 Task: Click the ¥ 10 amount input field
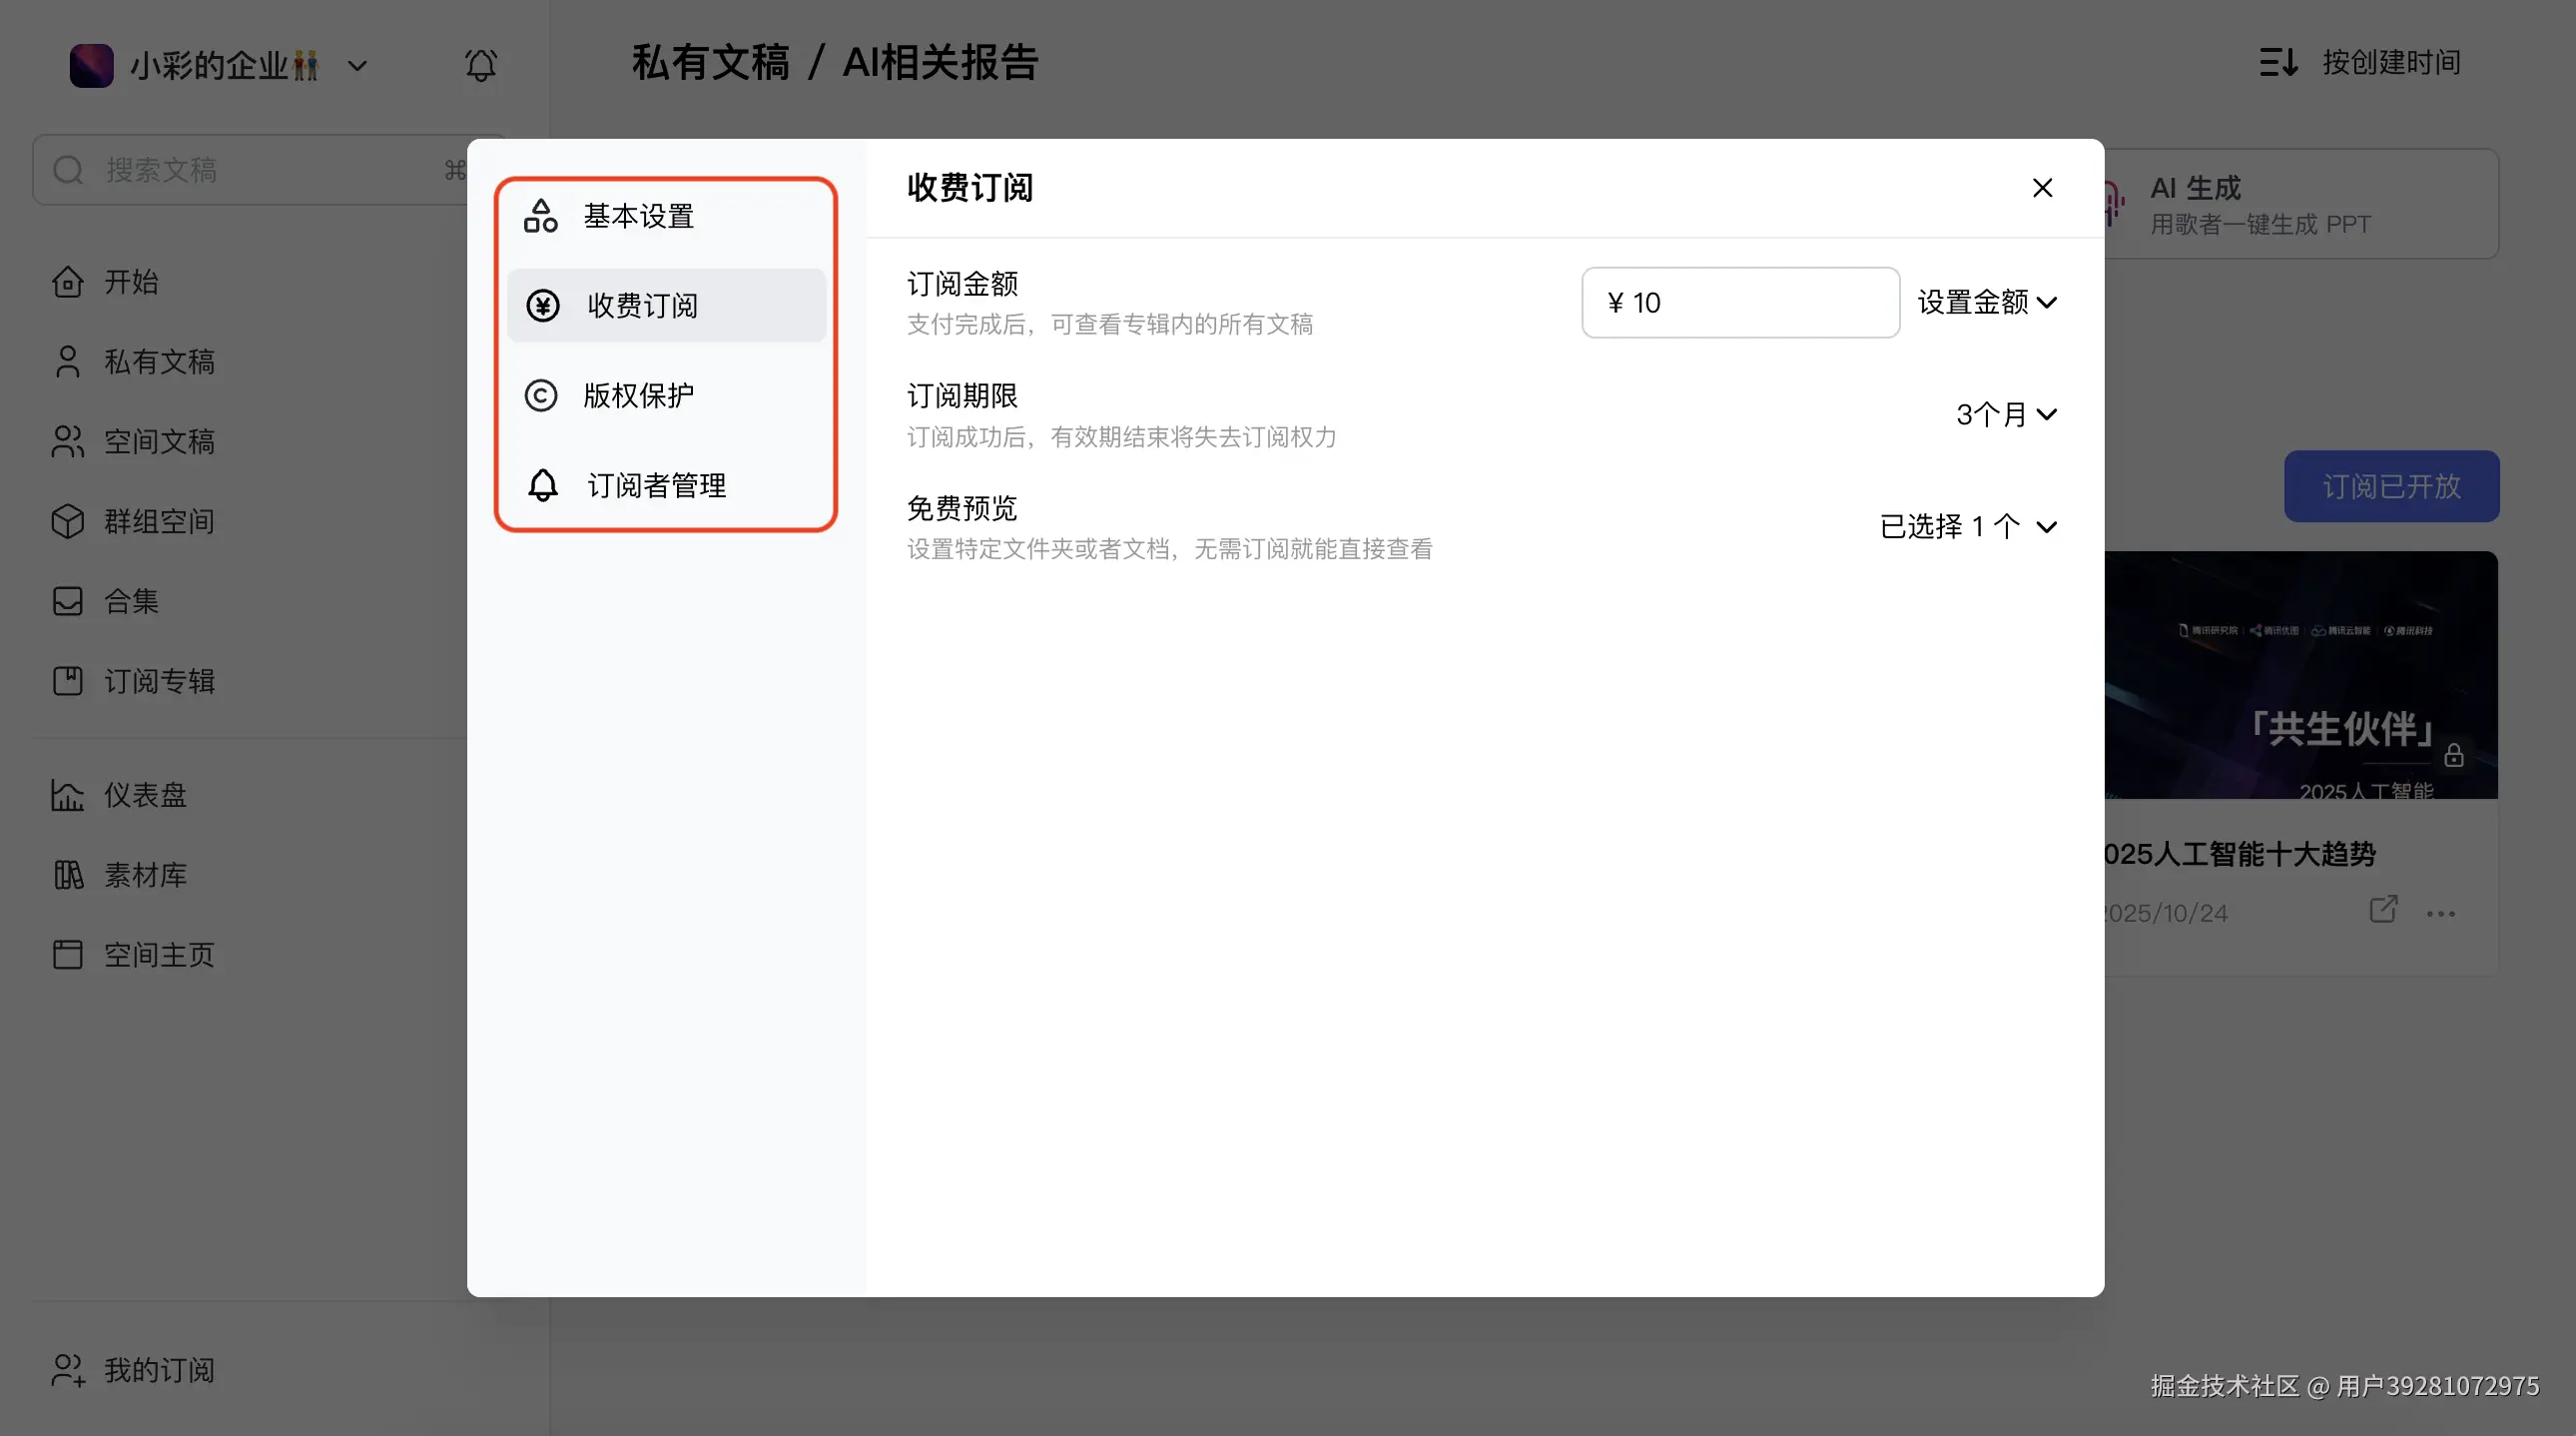point(1740,302)
